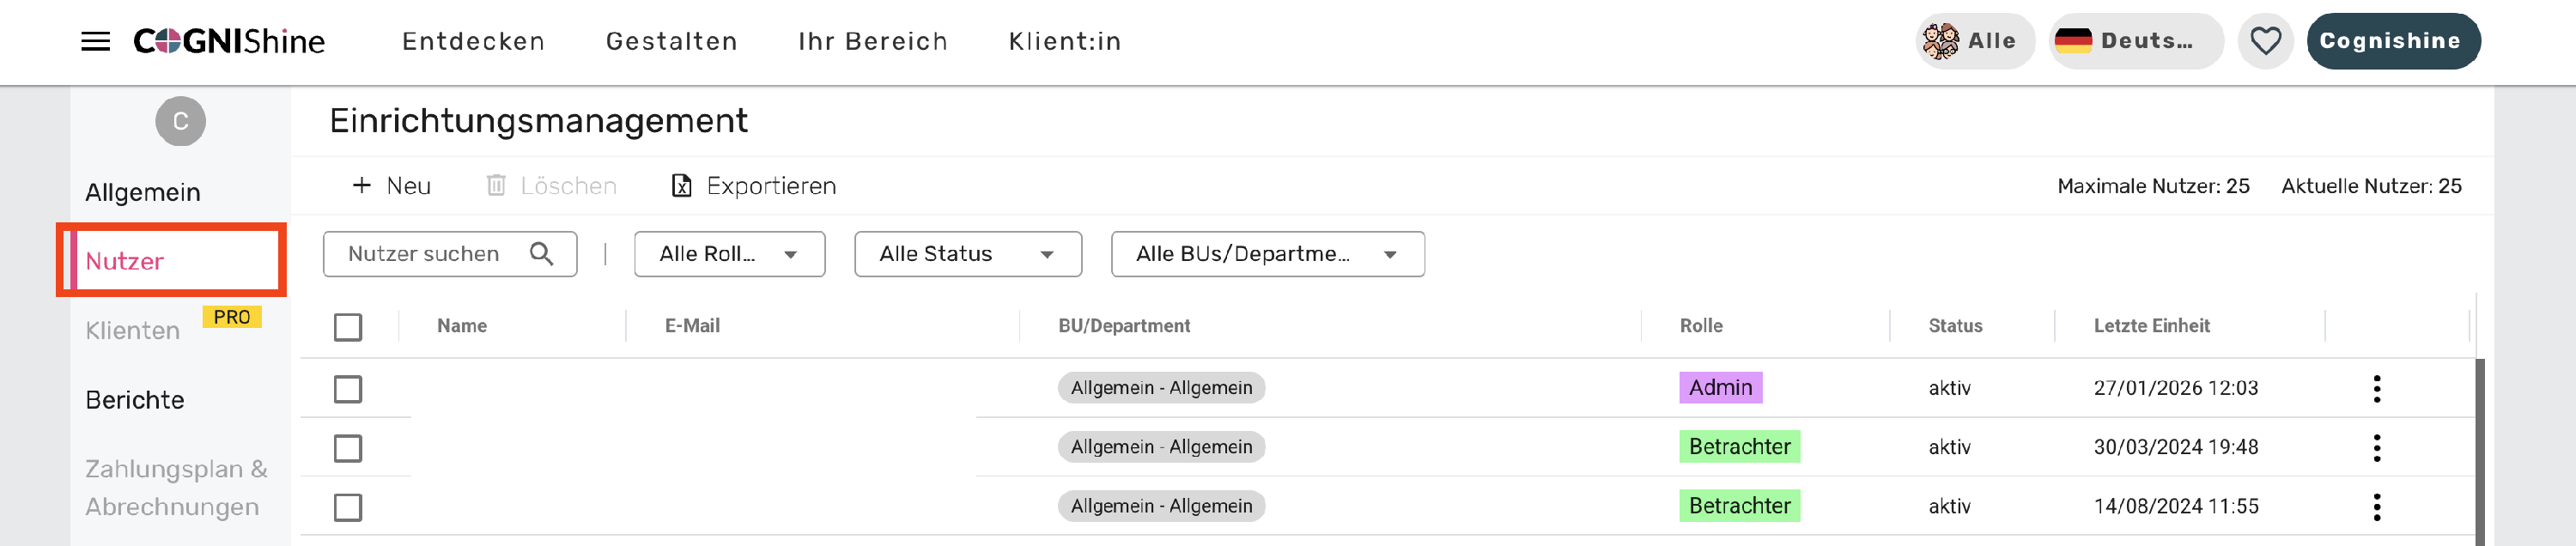This screenshot has height=546, width=2576.
Task: Toggle the select-all checkbox in table header
Action: tap(348, 327)
